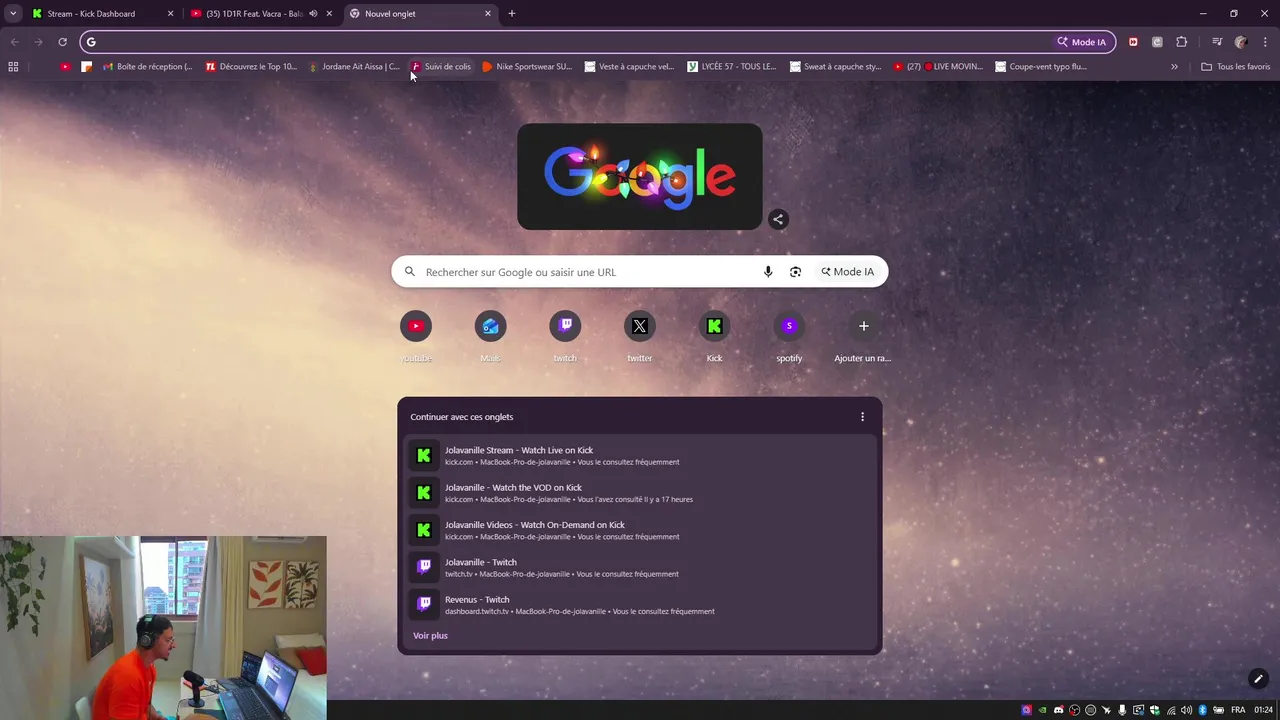Viewport: 1280px width, 720px height.
Task: Click the microphone tray icon
Action: 1123,710
